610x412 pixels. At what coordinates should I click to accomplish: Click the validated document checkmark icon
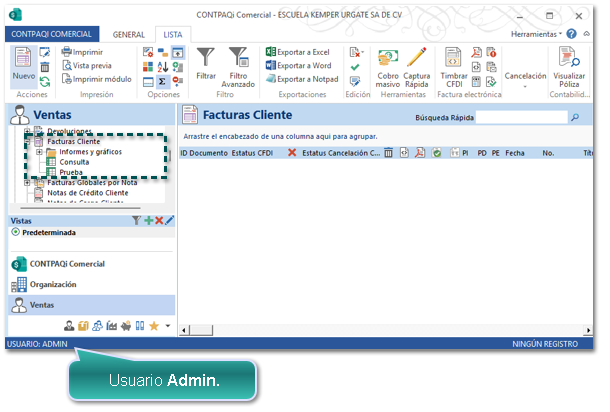coord(491,81)
